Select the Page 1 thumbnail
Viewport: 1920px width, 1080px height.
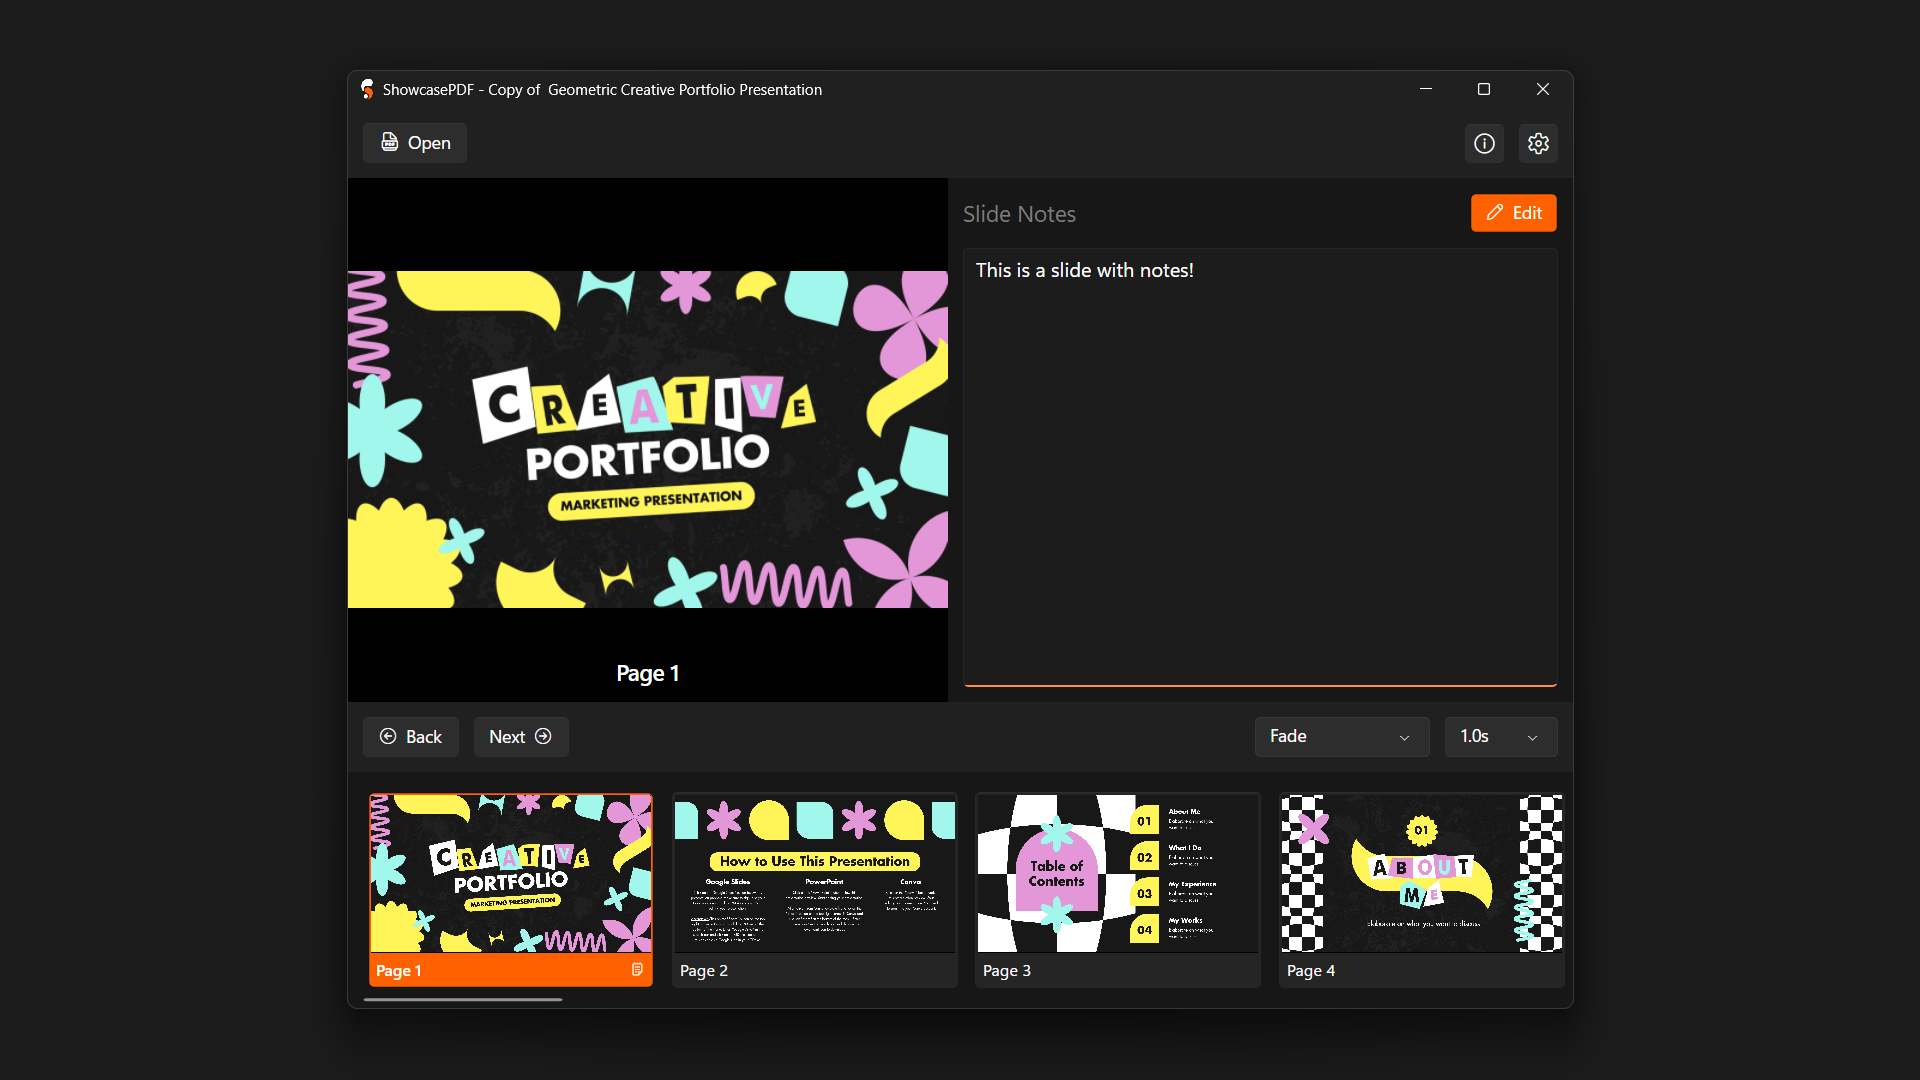pos(511,875)
